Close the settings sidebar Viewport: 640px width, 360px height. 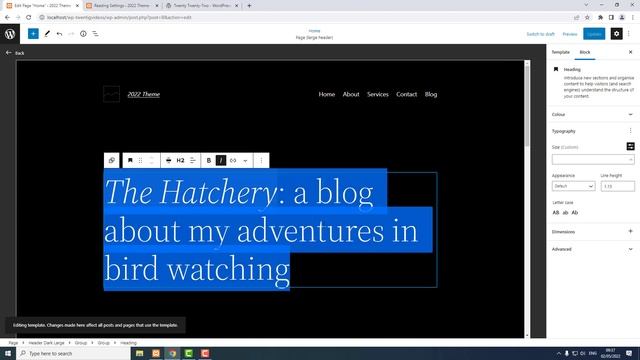point(630,52)
